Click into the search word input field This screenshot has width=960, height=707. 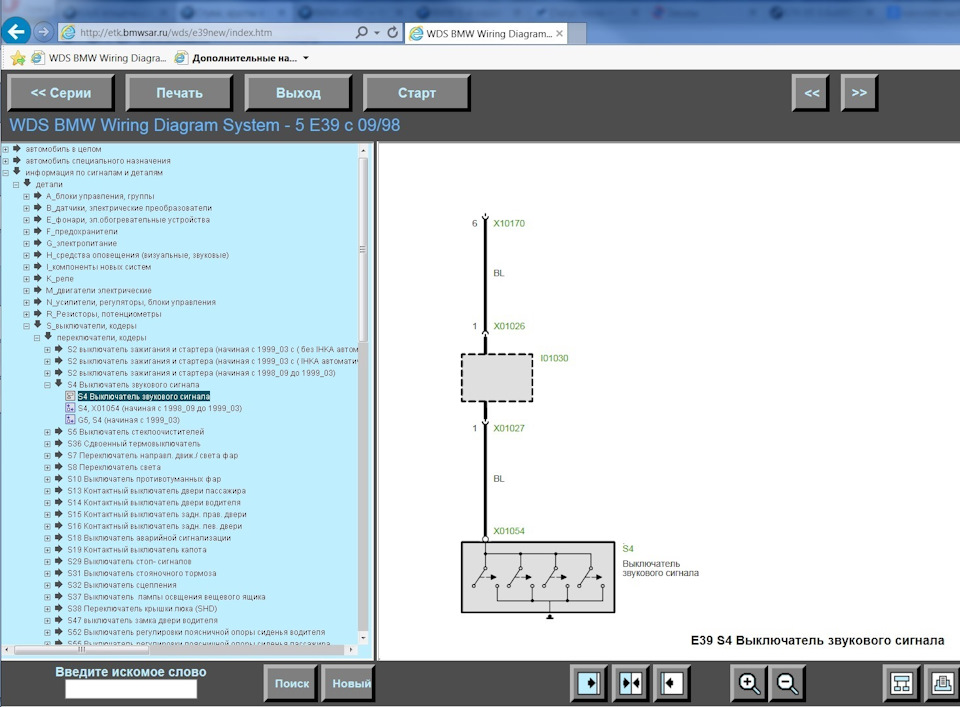tap(131, 689)
